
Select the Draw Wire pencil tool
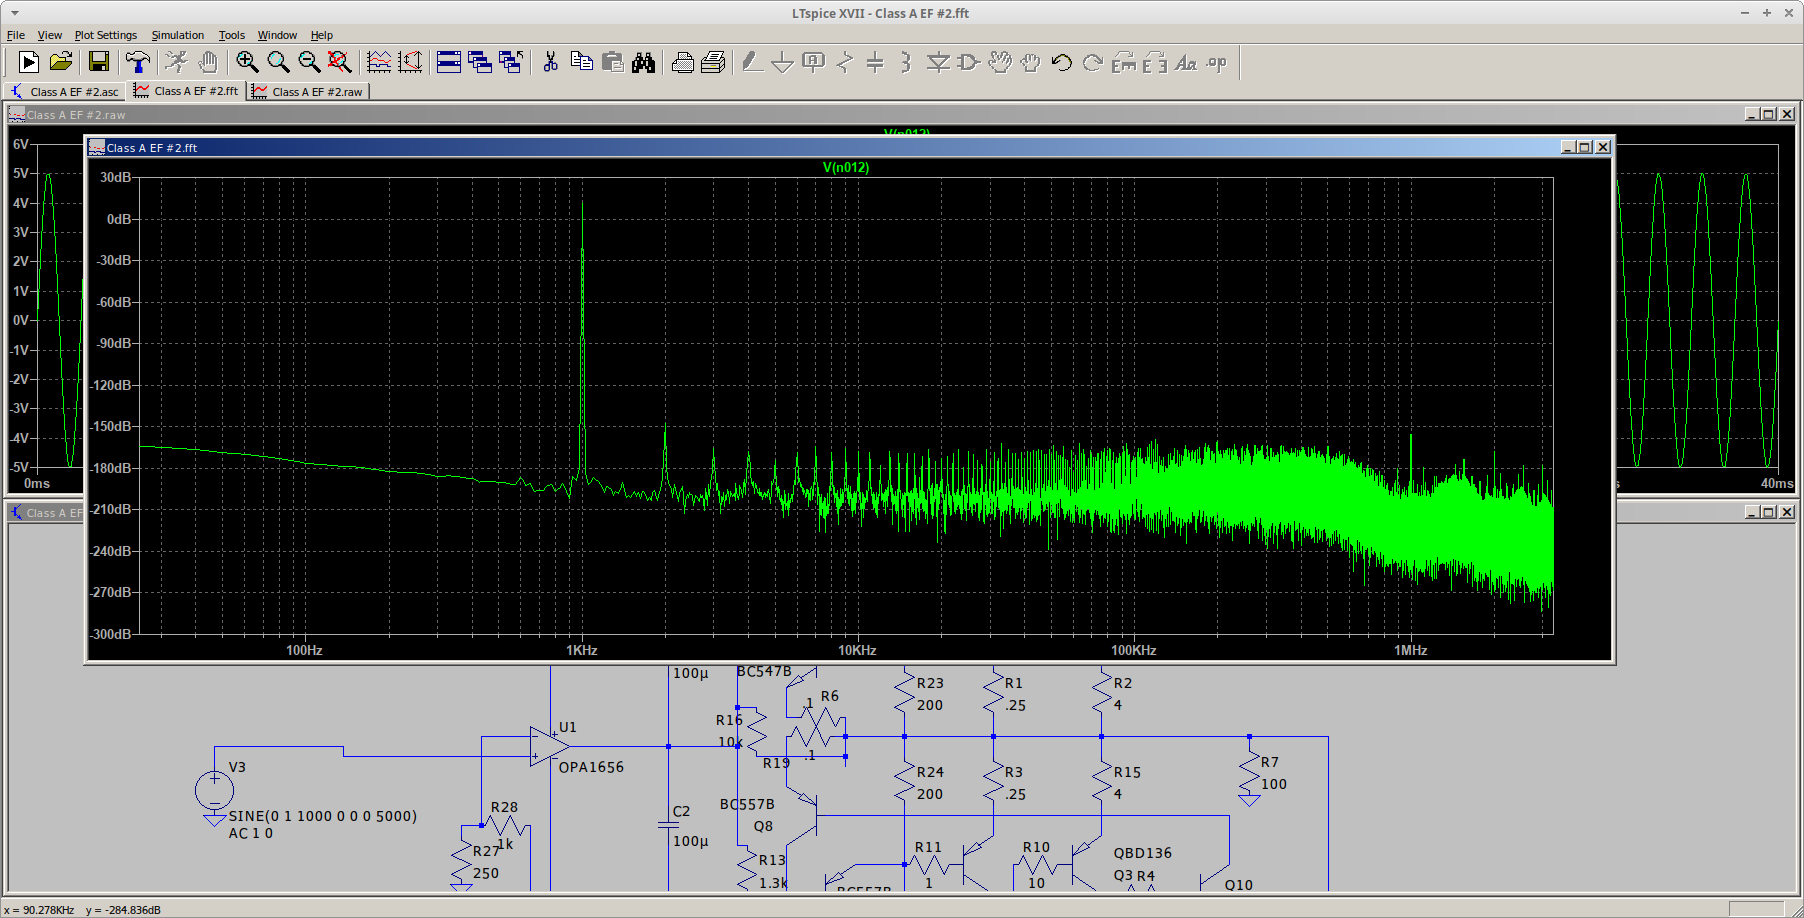coord(752,62)
